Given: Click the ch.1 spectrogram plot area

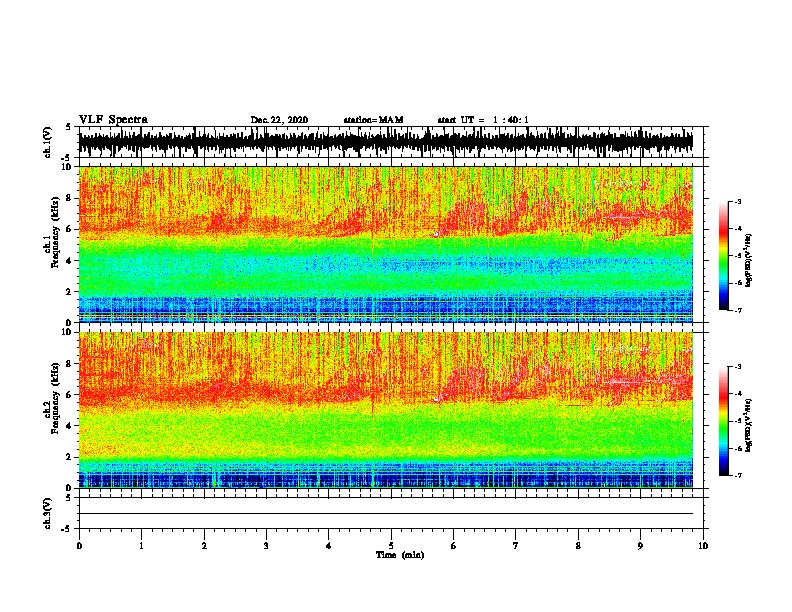Looking at the screenshot, I should tap(386, 244).
